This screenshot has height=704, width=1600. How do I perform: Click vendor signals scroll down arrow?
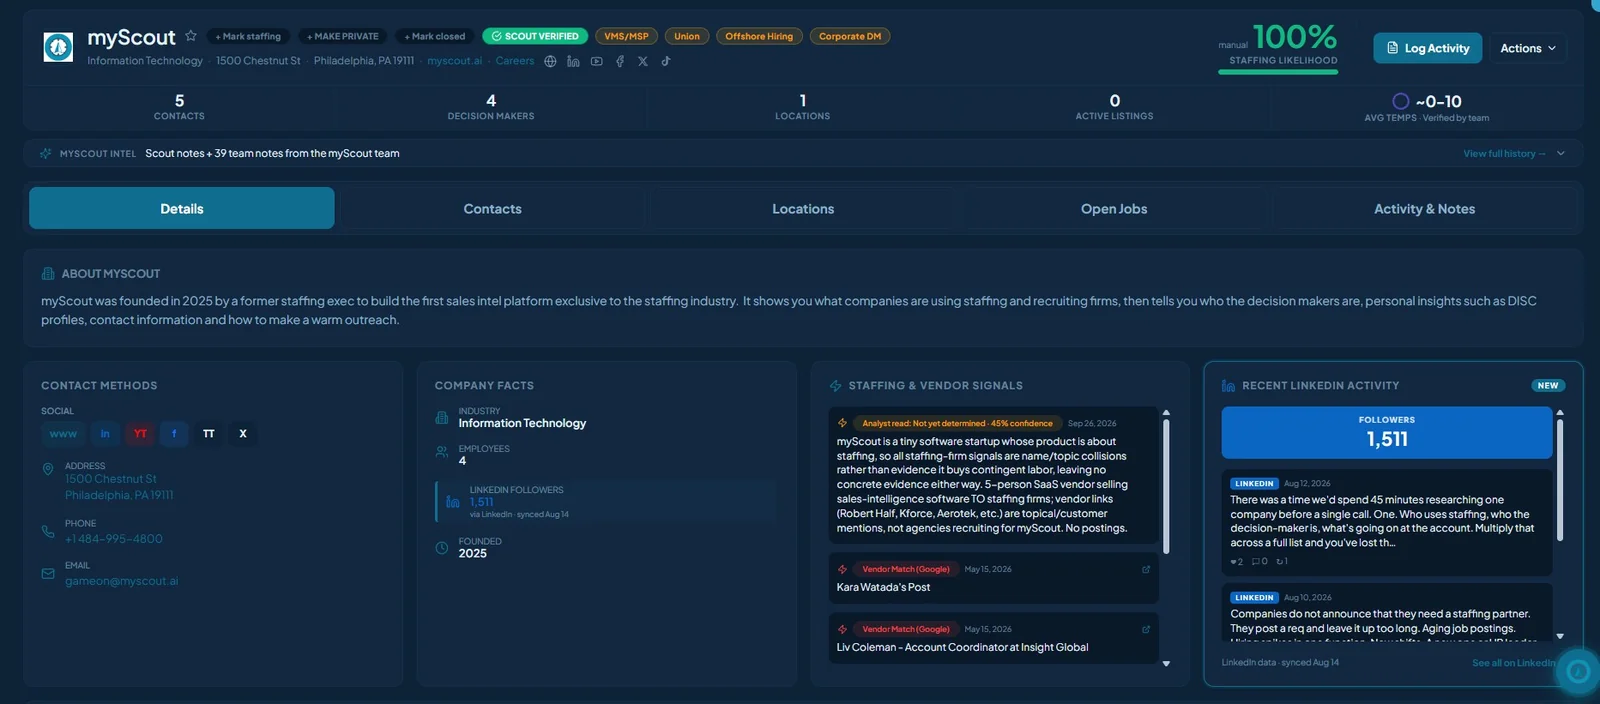1166,663
